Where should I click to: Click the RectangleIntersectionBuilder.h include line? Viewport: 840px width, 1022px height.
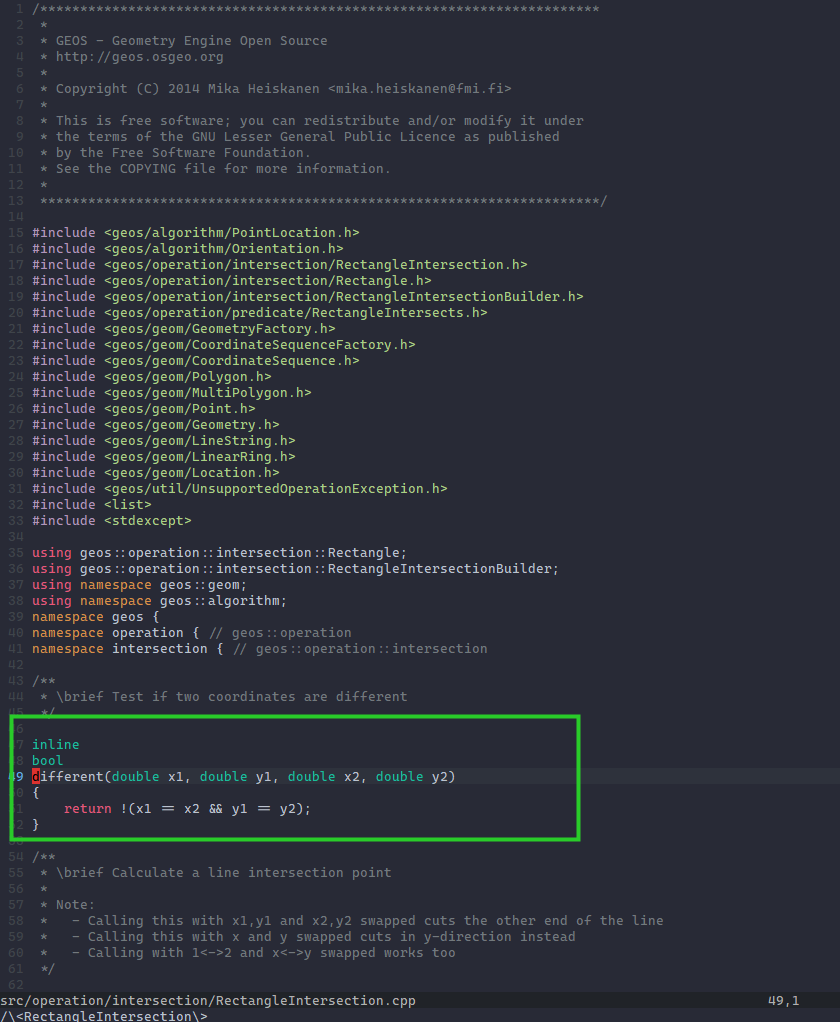coord(308,297)
